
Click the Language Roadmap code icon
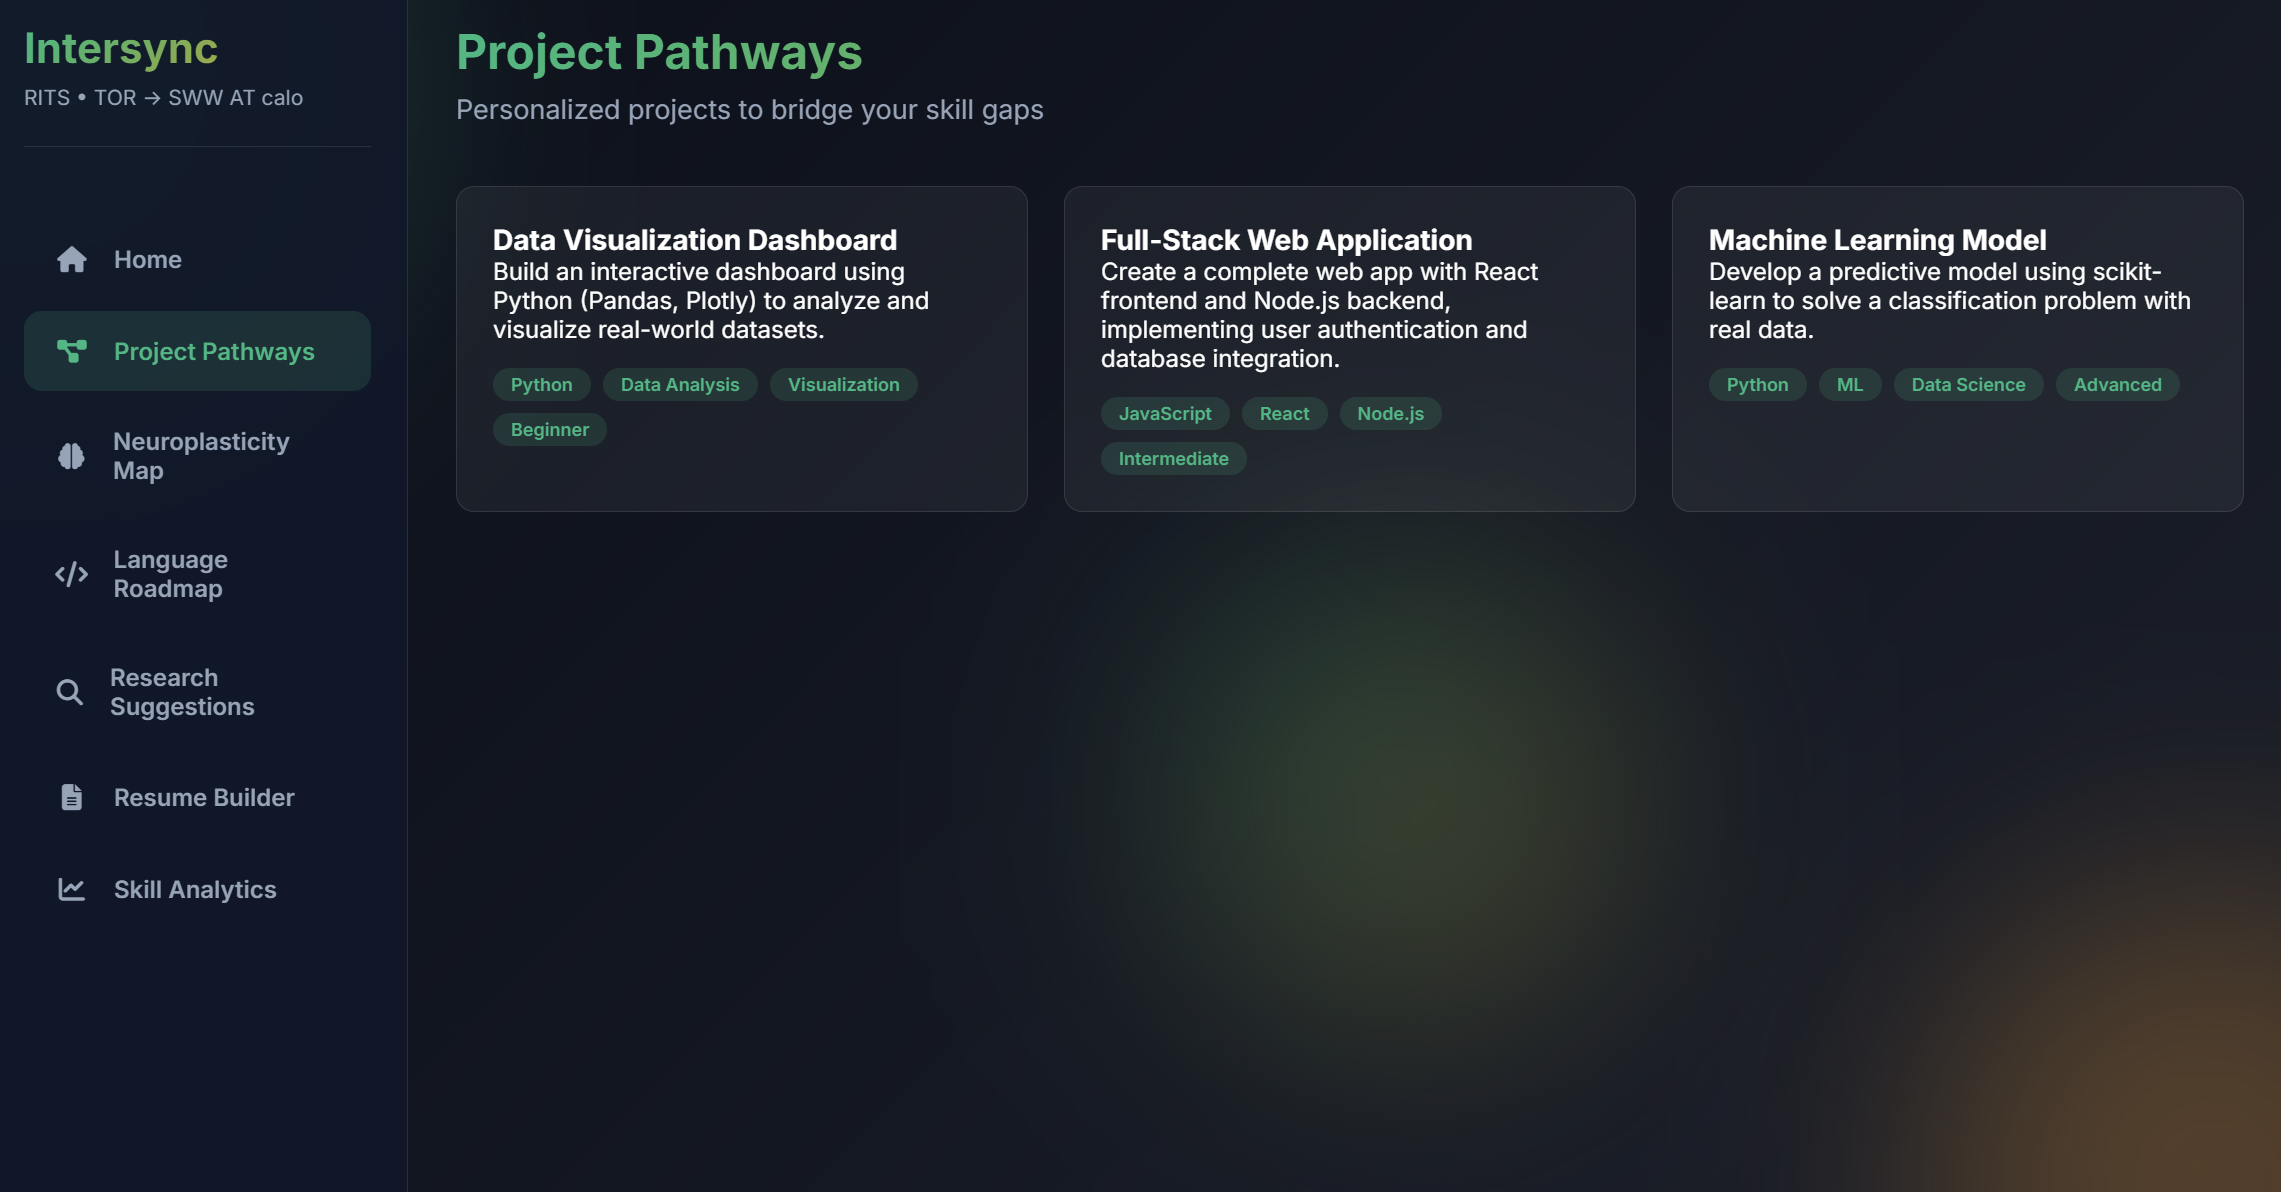point(71,574)
